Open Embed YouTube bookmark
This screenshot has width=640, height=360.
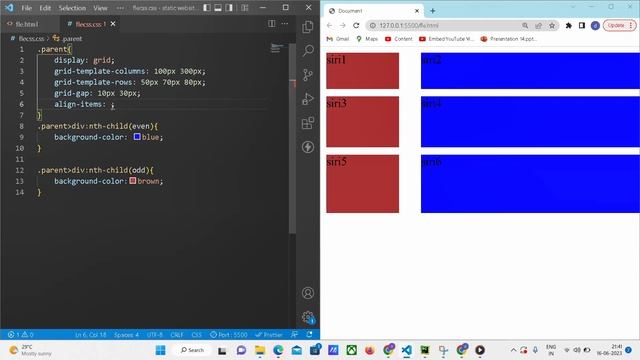pyautogui.click(x=447, y=39)
